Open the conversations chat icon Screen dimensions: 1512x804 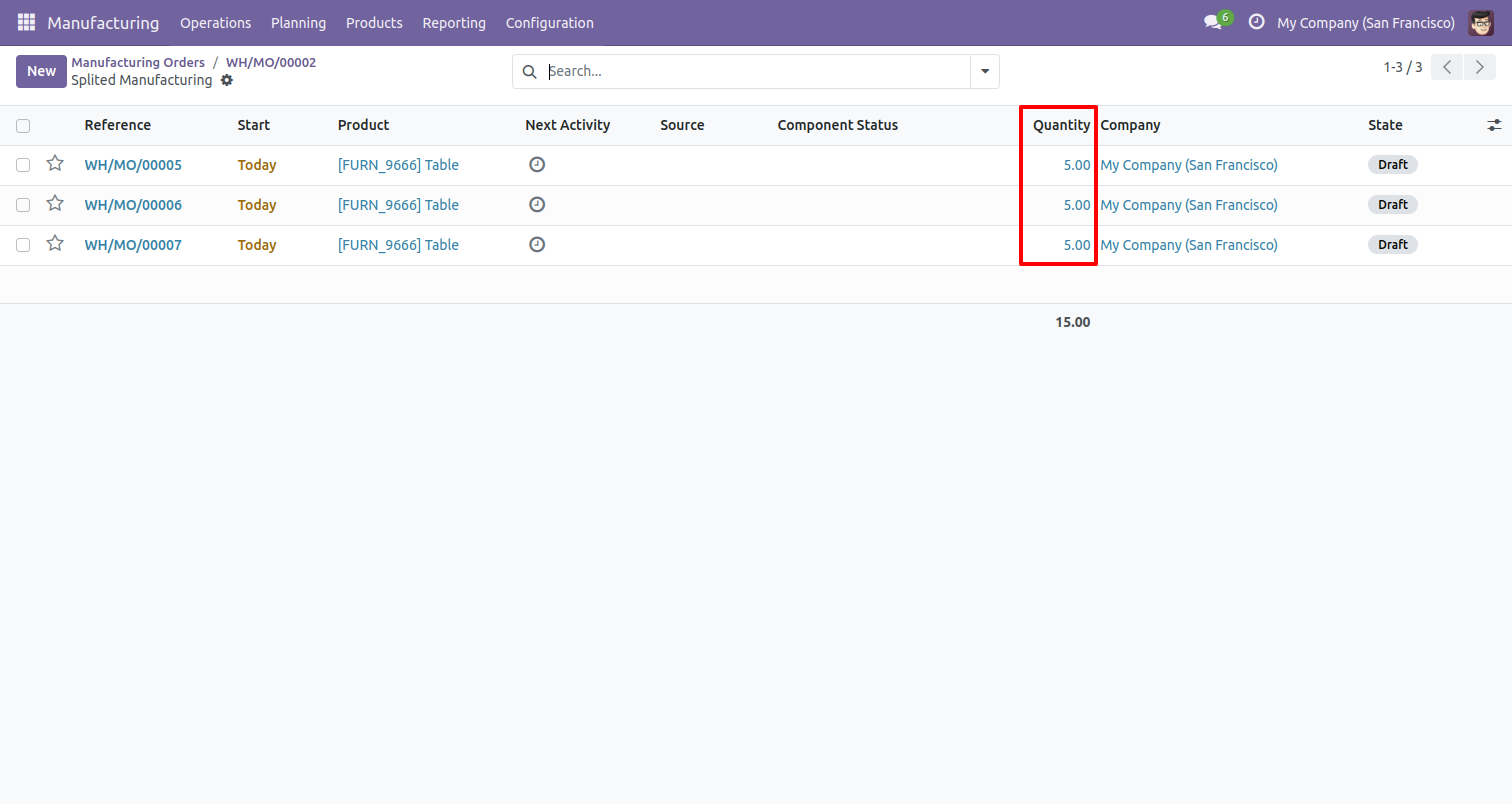(1213, 22)
